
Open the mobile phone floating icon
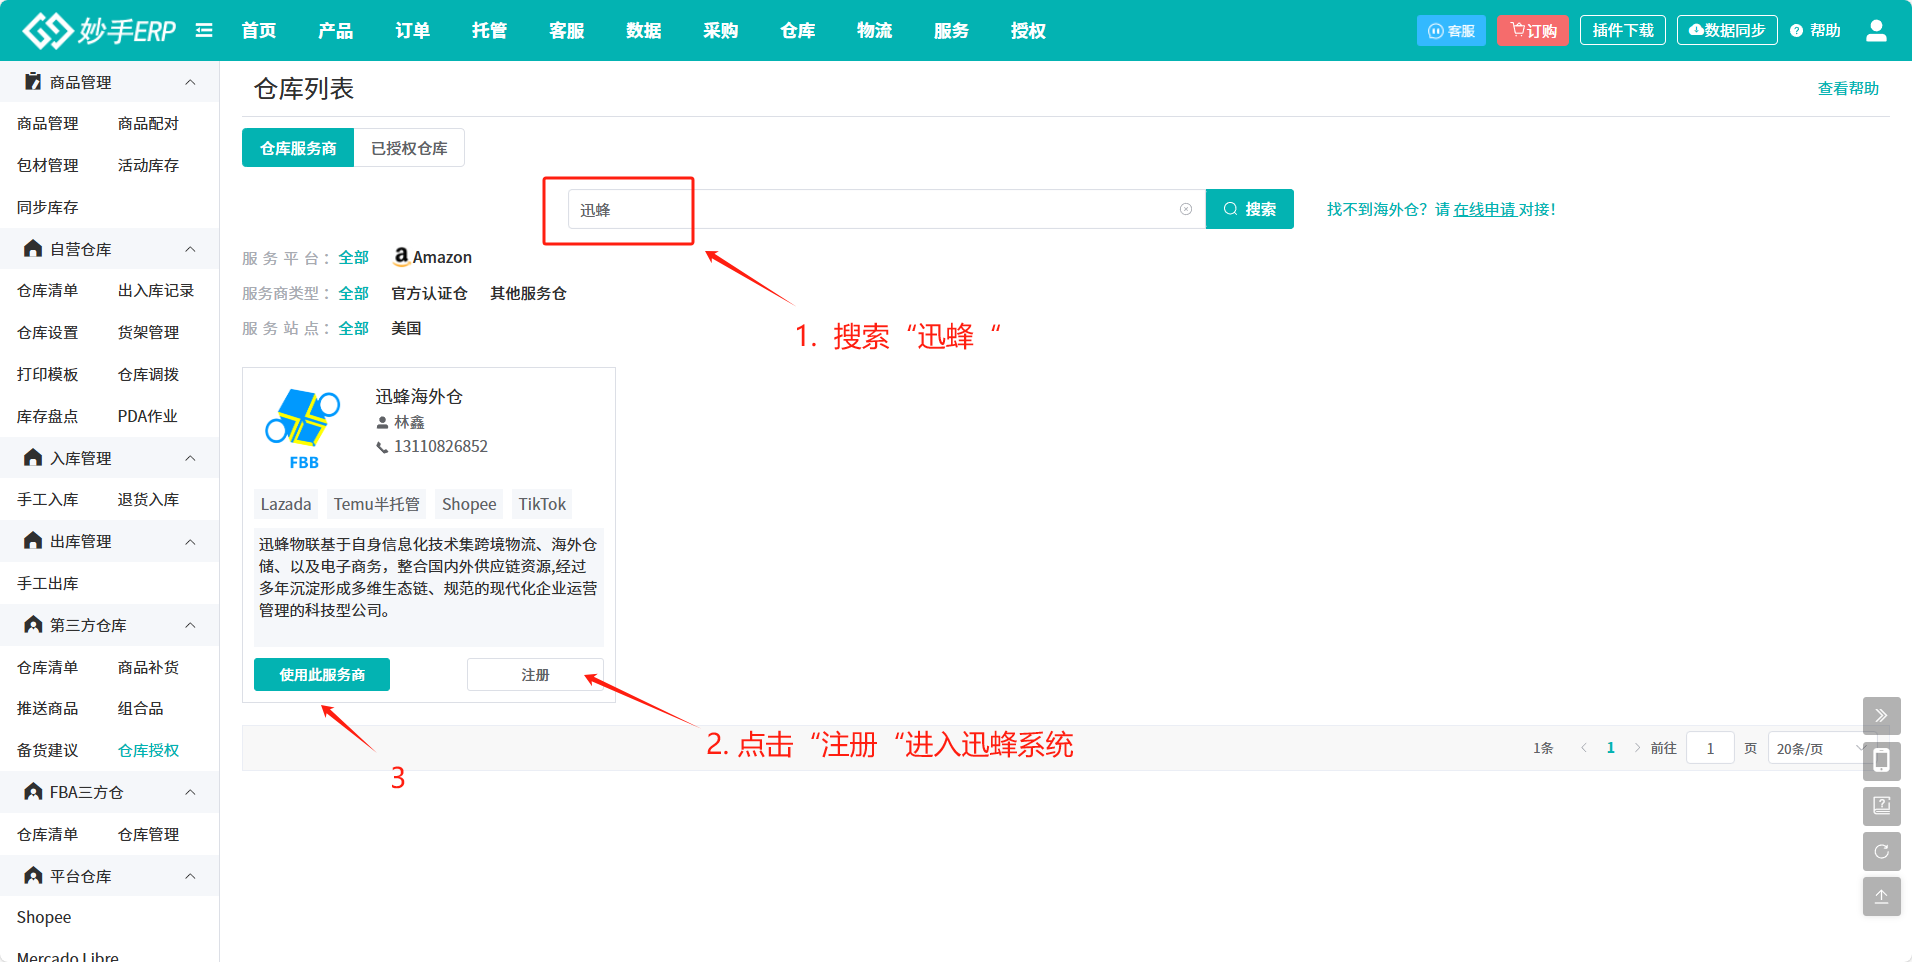click(x=1881, y=761)
